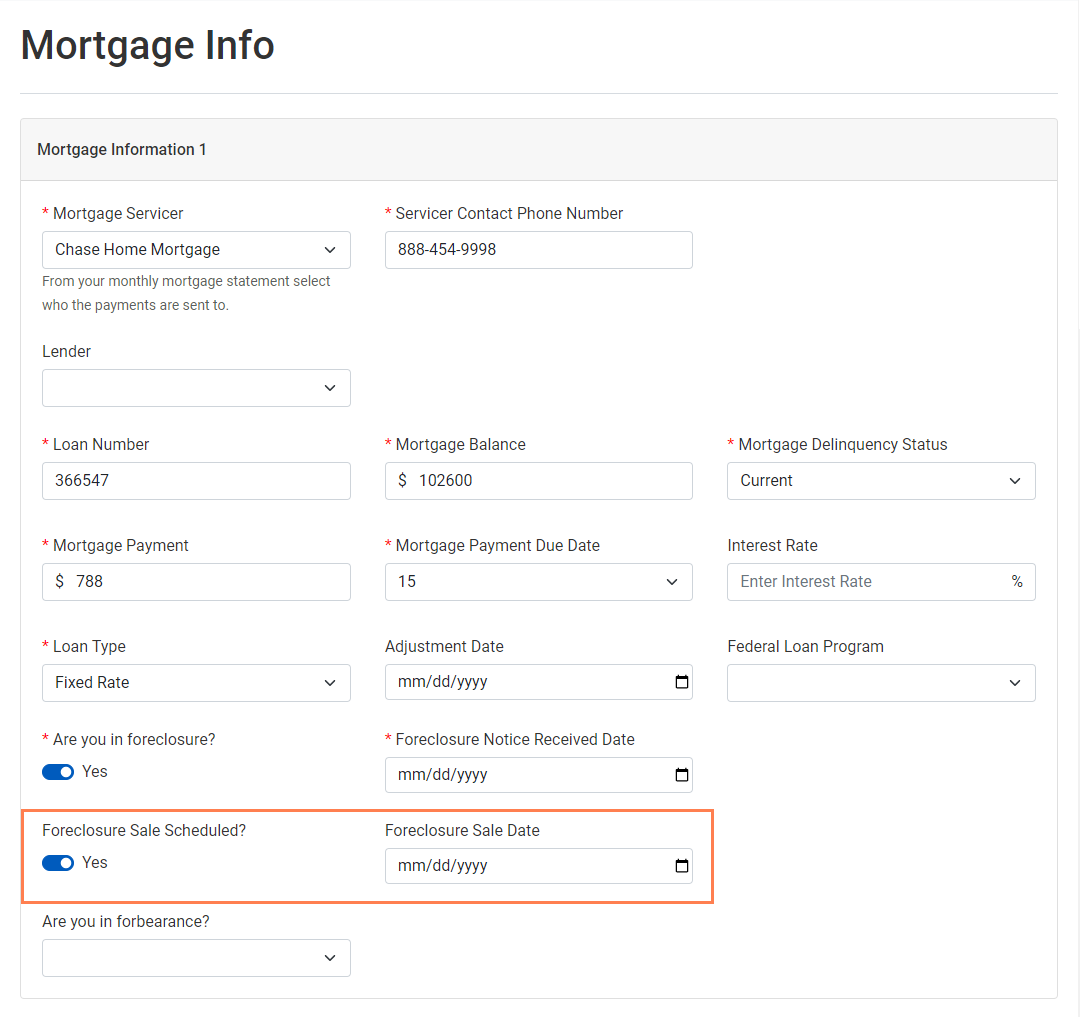Image resolution: width=1080 pixels, height=1017 pixels.
Task: Open the Foreclosure Notice Received Date calendar icon
Action: pyautogui.click(x=681, y=774)
